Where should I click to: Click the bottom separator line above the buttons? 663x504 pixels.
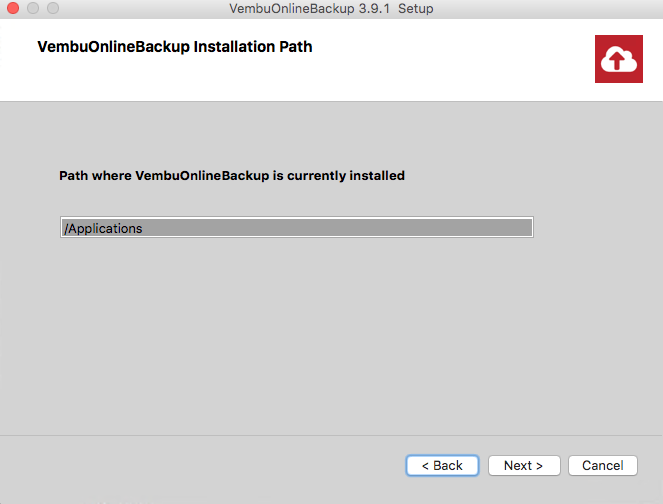pyautogui.click(x=332, y=435)
